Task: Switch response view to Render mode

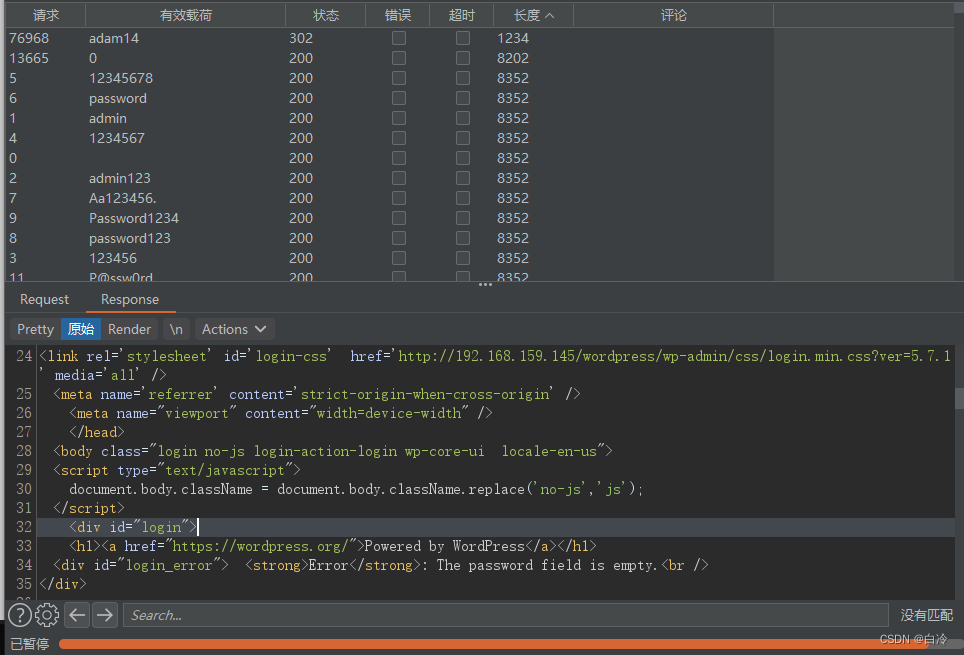Action: (x=129, y=329)
